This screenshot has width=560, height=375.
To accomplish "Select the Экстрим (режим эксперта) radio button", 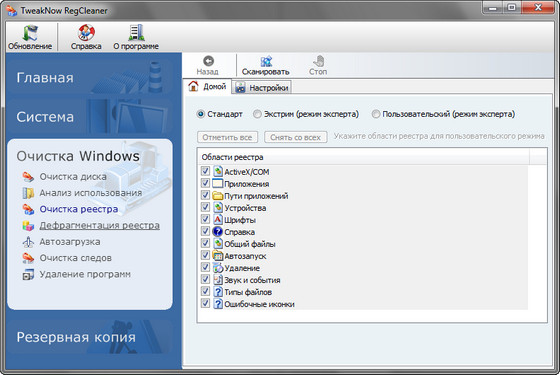I will (x=257, y=114).
